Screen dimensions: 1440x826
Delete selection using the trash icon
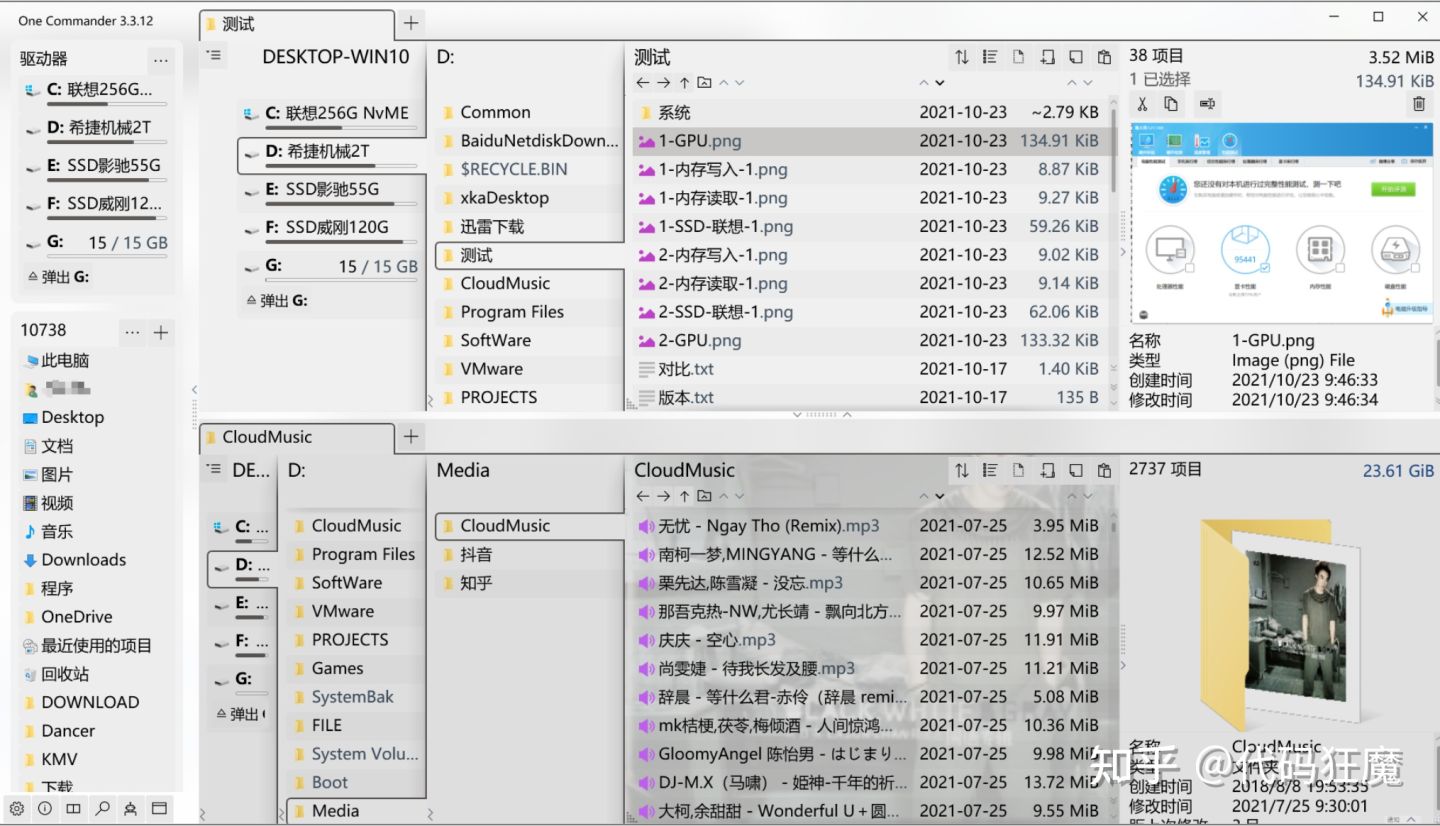[1419, 104]
